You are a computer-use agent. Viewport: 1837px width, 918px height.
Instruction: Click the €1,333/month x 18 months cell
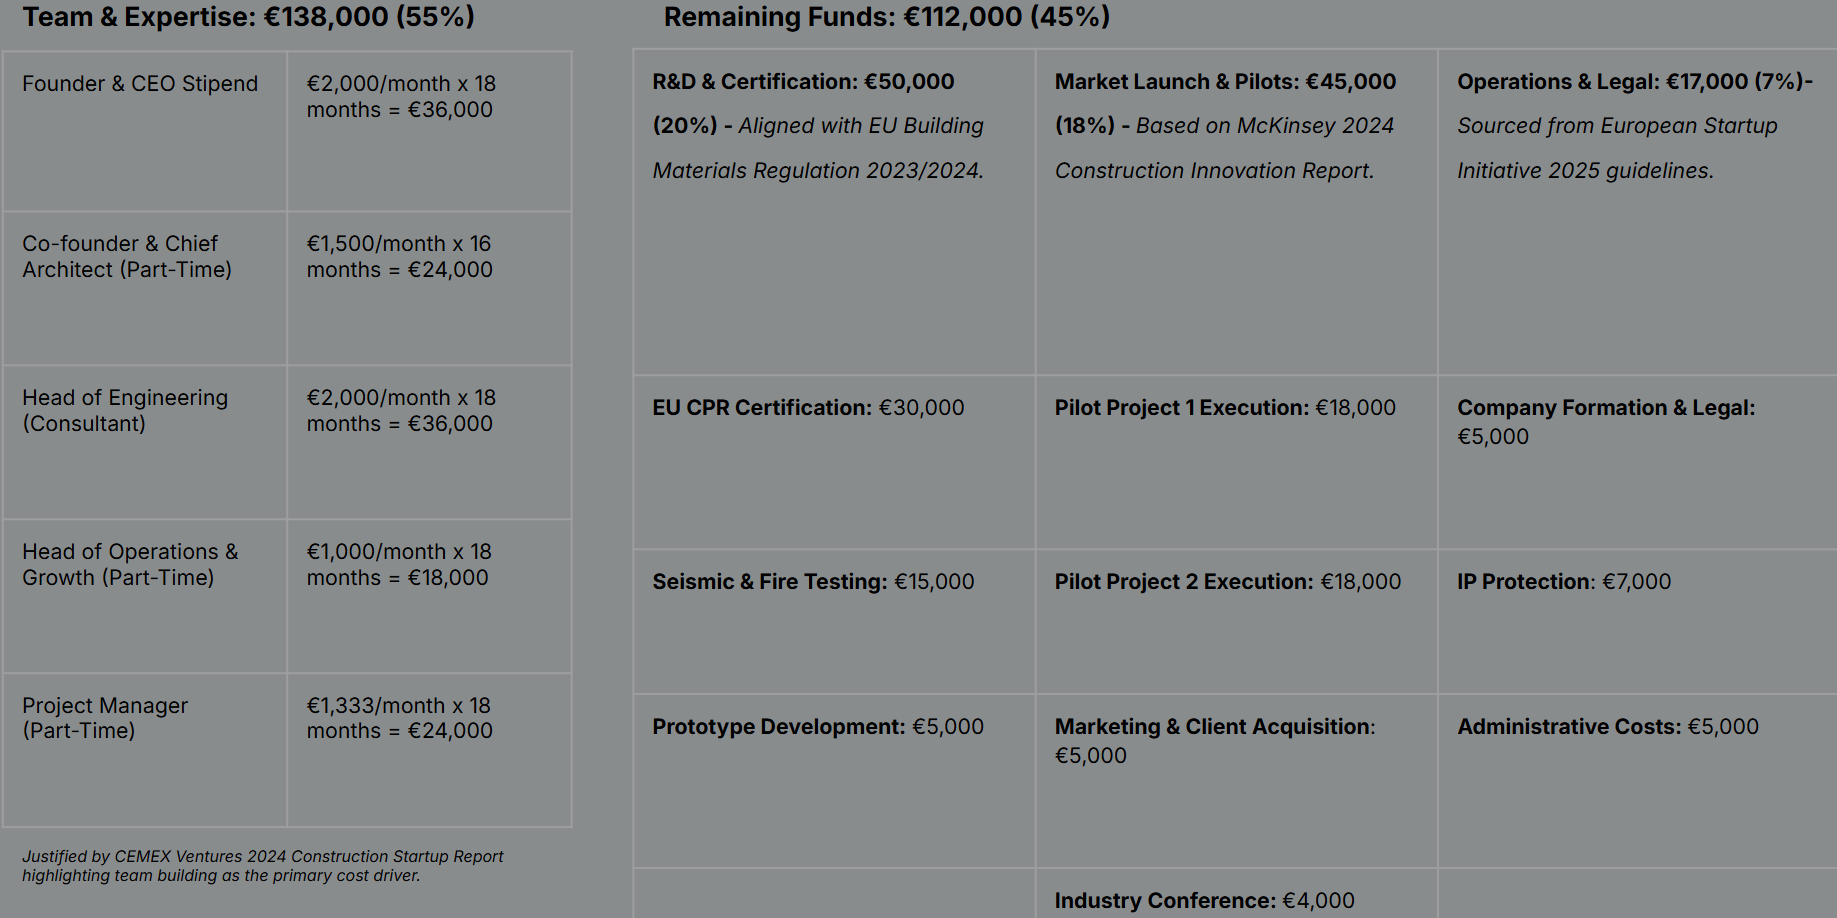point(399,718)
